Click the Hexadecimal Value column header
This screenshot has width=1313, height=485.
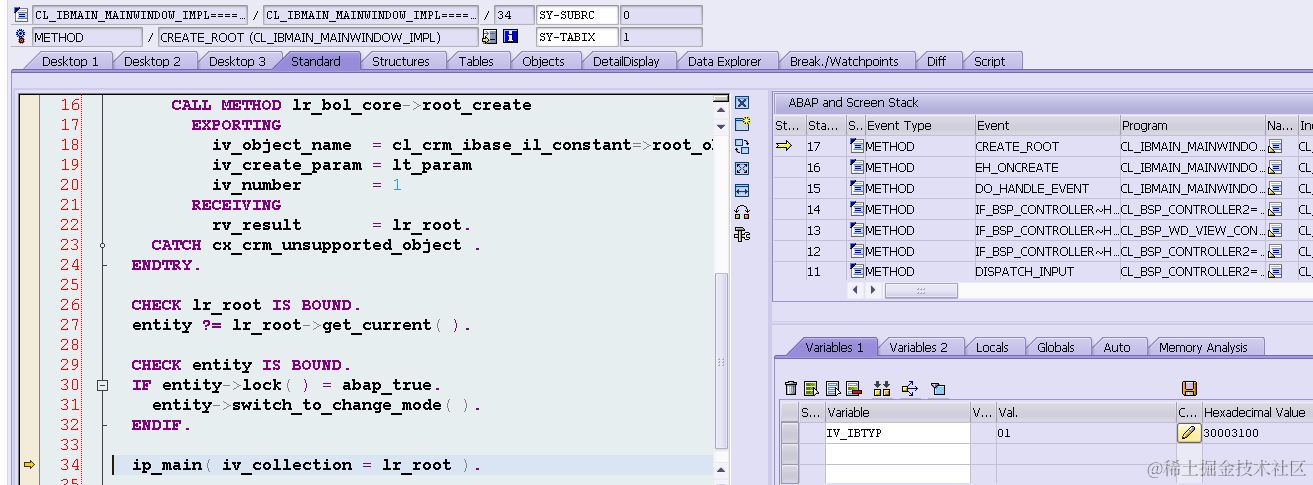pyautogui.click(x=1256, y=412)
